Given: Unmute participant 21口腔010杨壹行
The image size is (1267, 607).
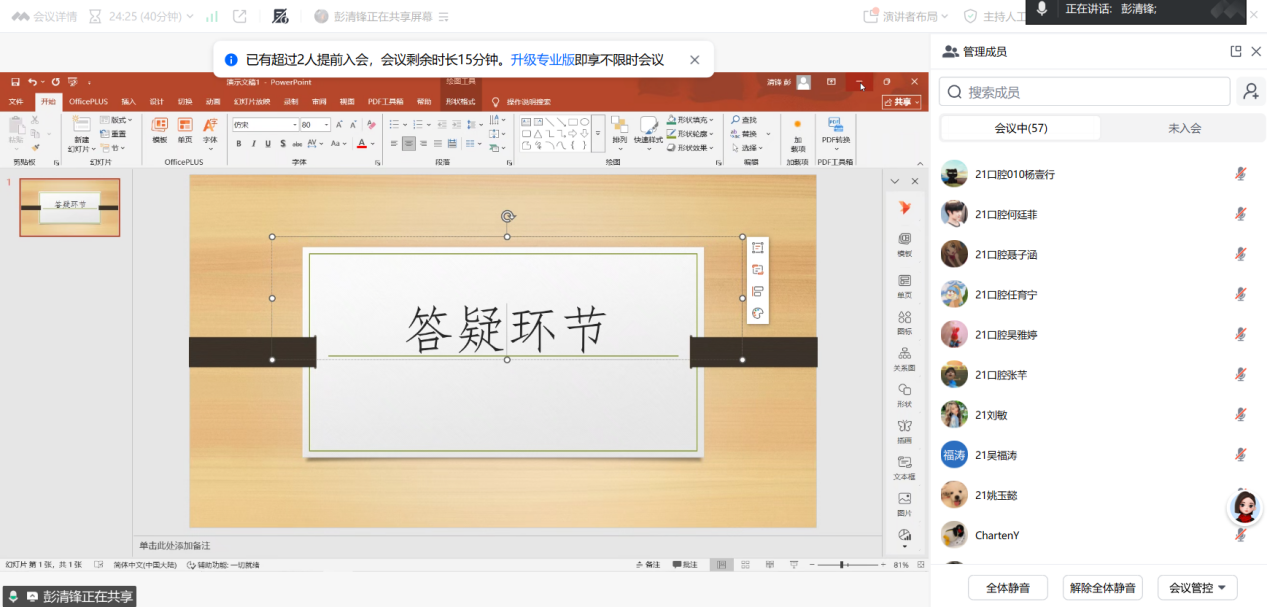Looking at the screenshot, I should coord(1240,174).
